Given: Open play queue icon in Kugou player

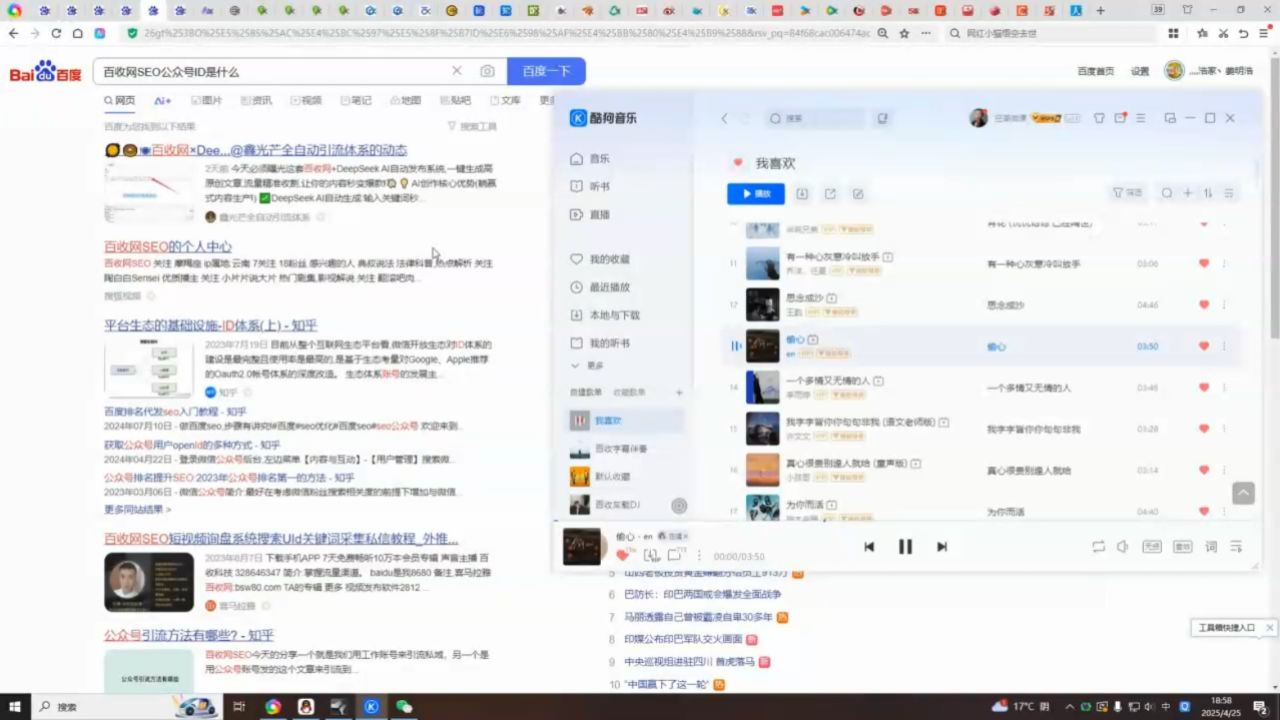Looking at the screenshot, I should 1236,547.
